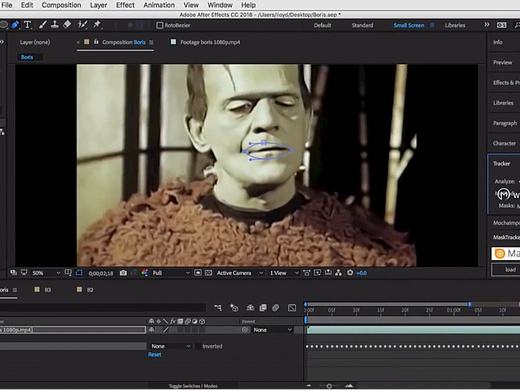
Task: Switch to the Standard workspace
Action: 362,25
